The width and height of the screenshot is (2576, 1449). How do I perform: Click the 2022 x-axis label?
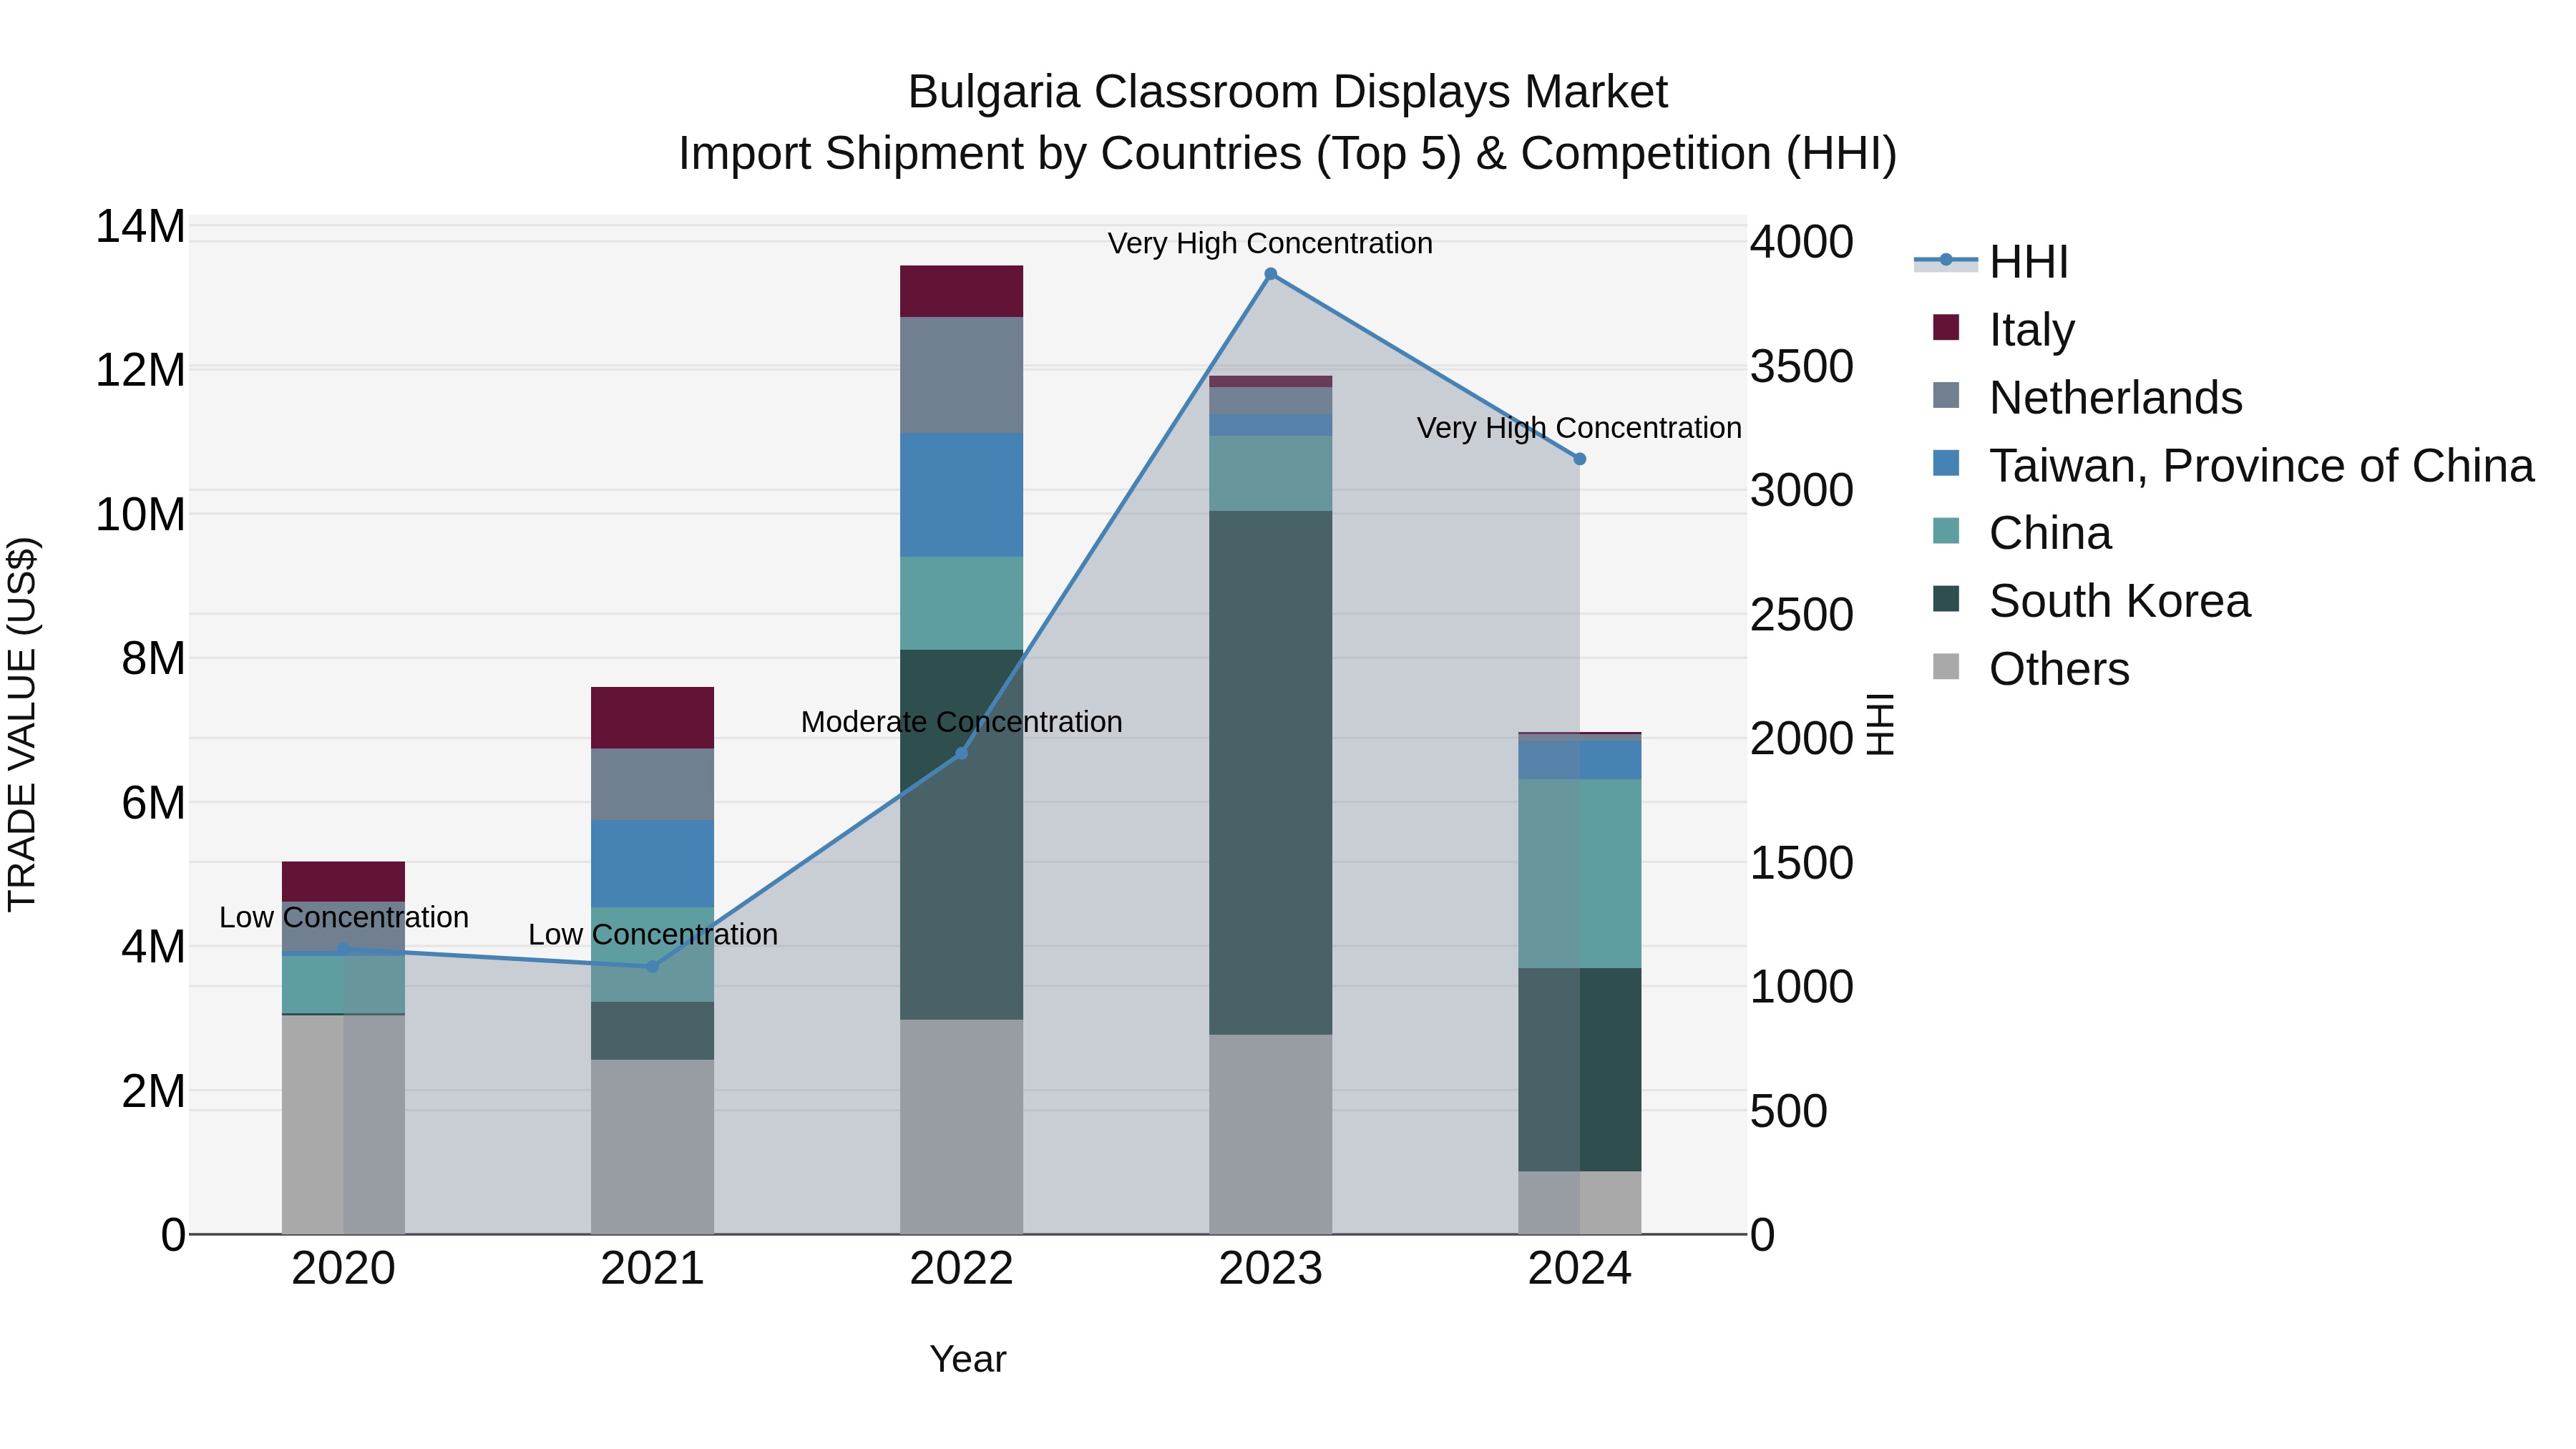point(962,1269)
